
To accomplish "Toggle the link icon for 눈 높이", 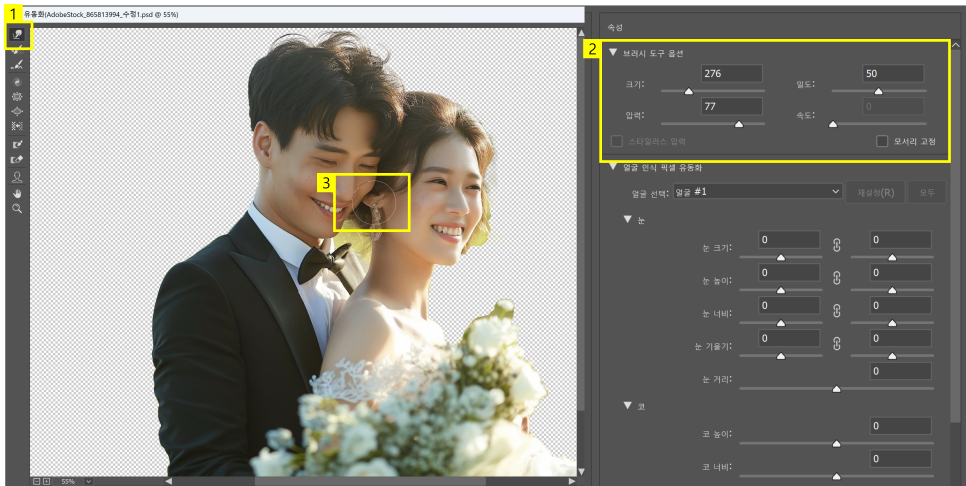I will point(837,278).
